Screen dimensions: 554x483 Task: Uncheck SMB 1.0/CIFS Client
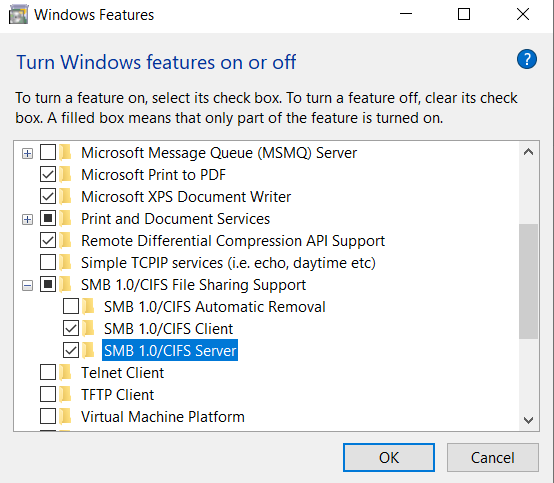(71, 329)
